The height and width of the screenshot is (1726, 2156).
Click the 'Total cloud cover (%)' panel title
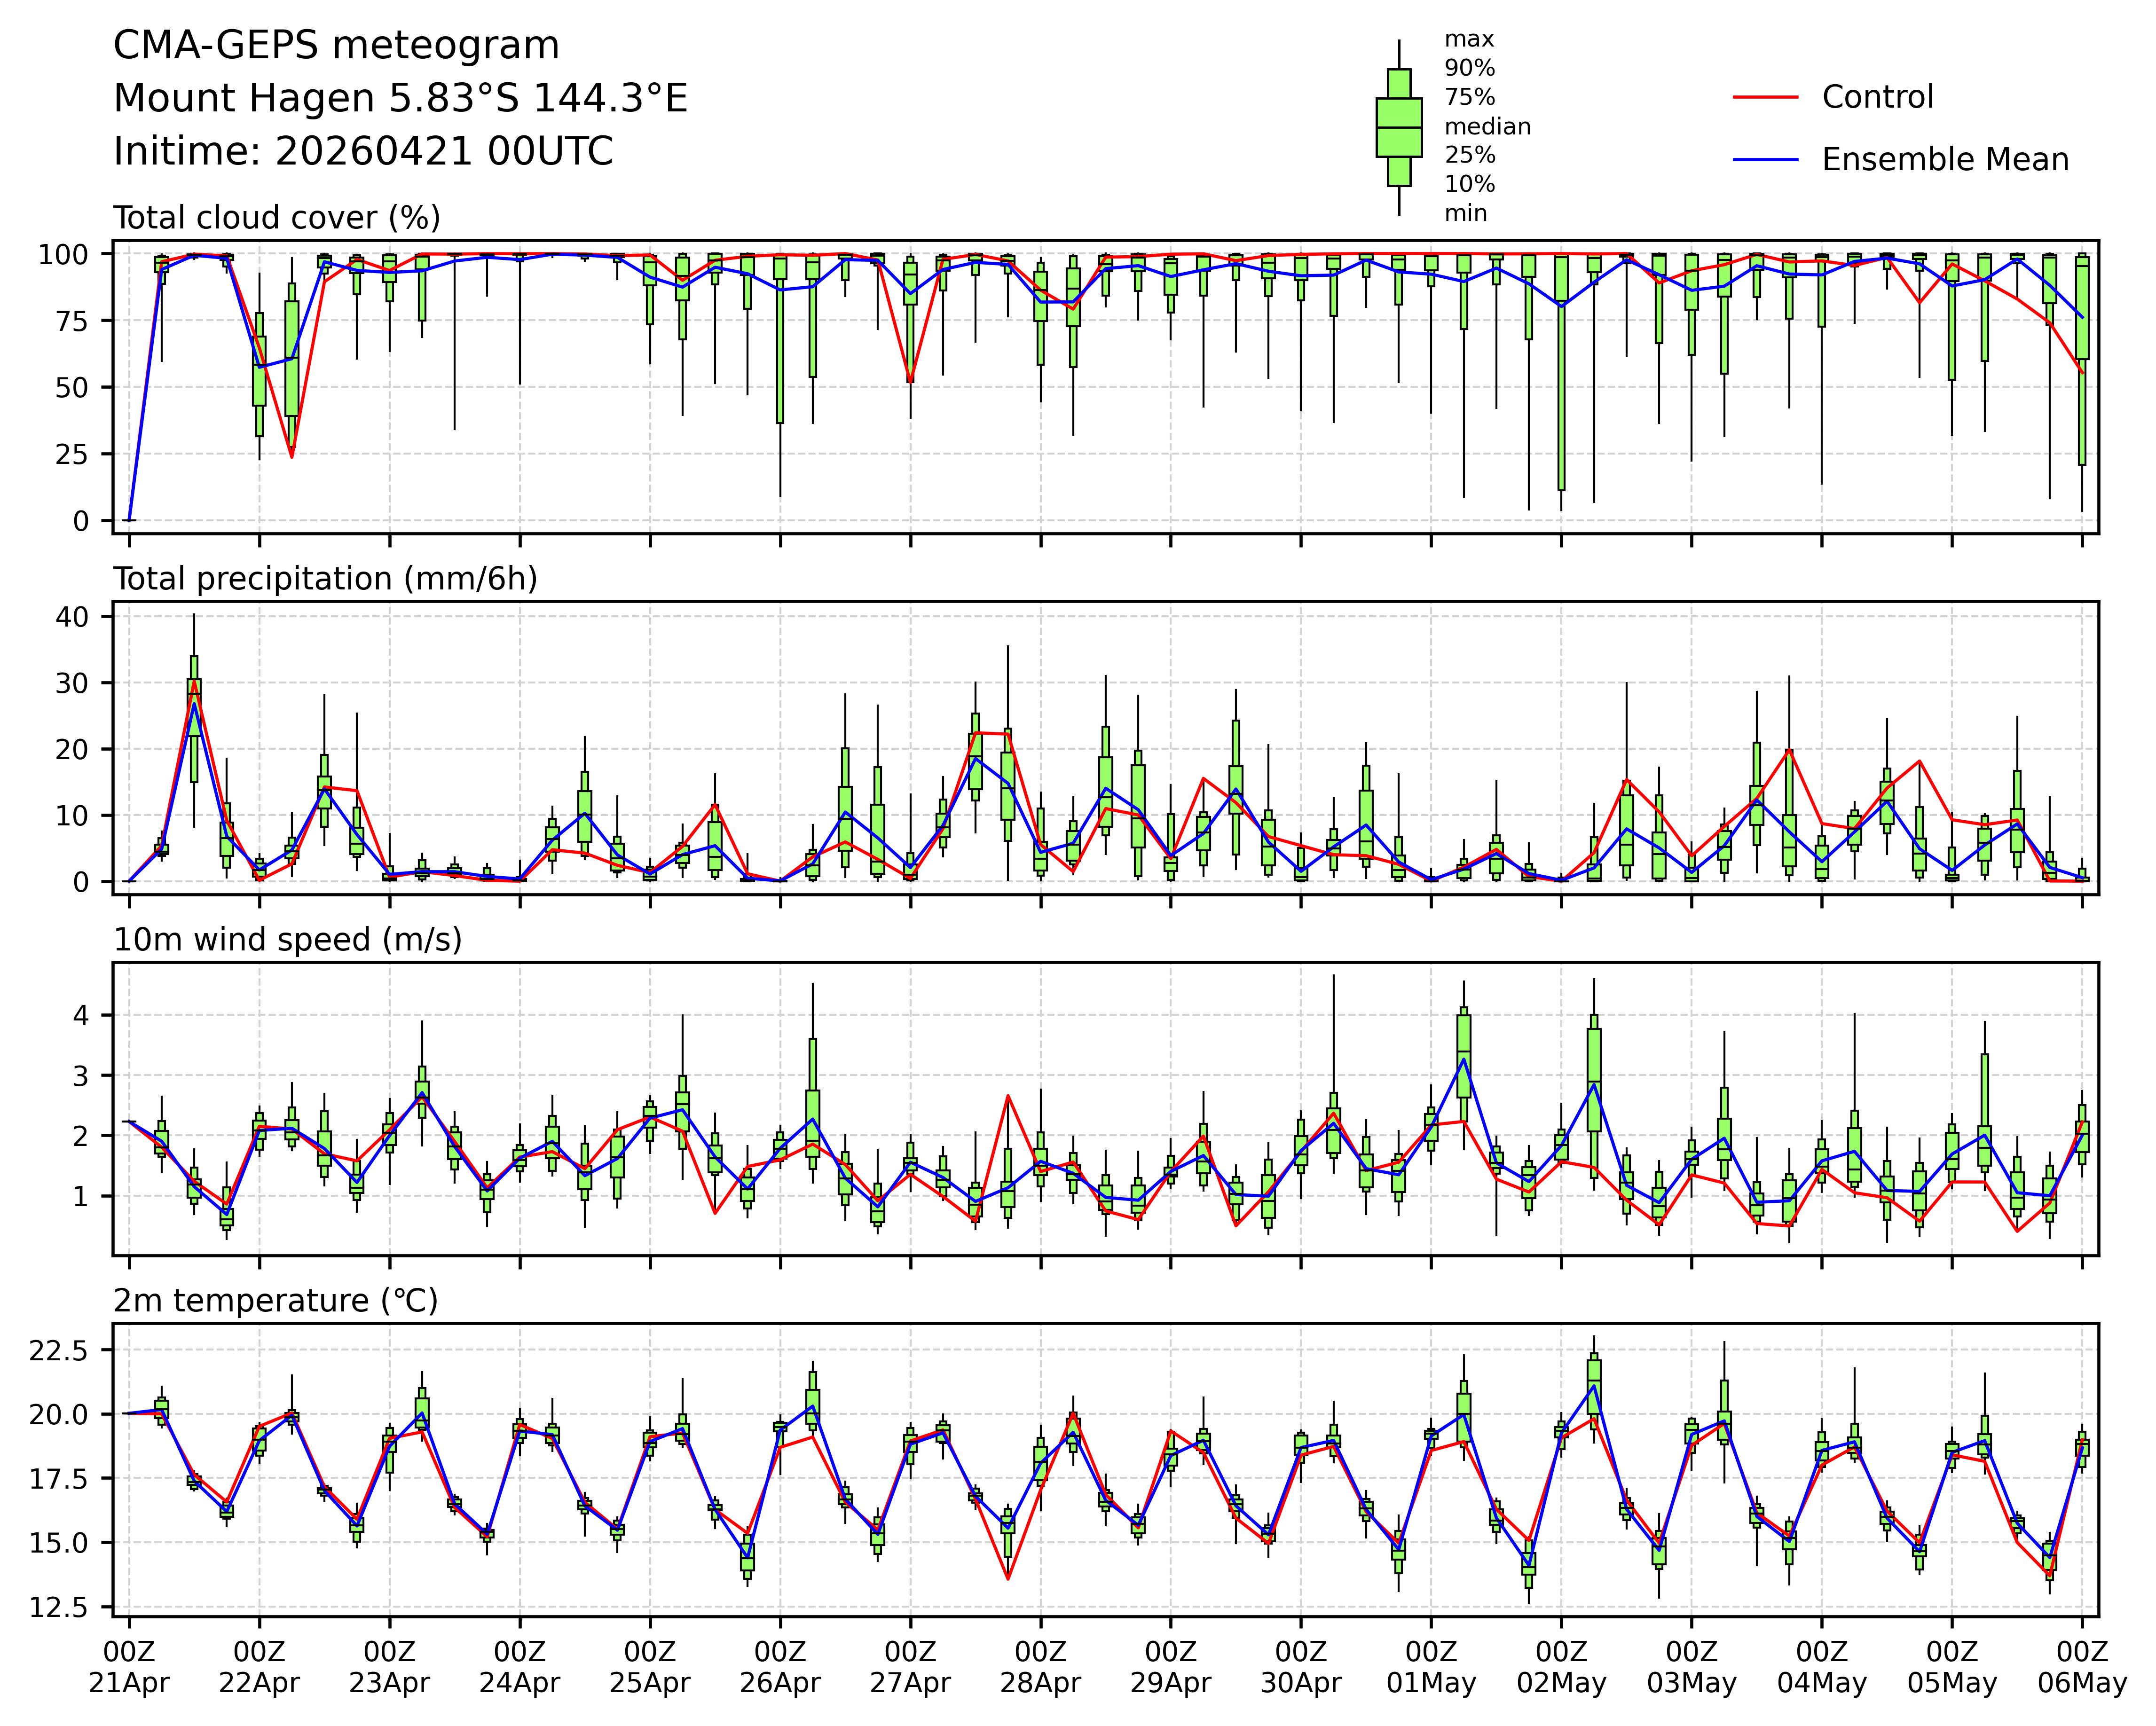277,218
